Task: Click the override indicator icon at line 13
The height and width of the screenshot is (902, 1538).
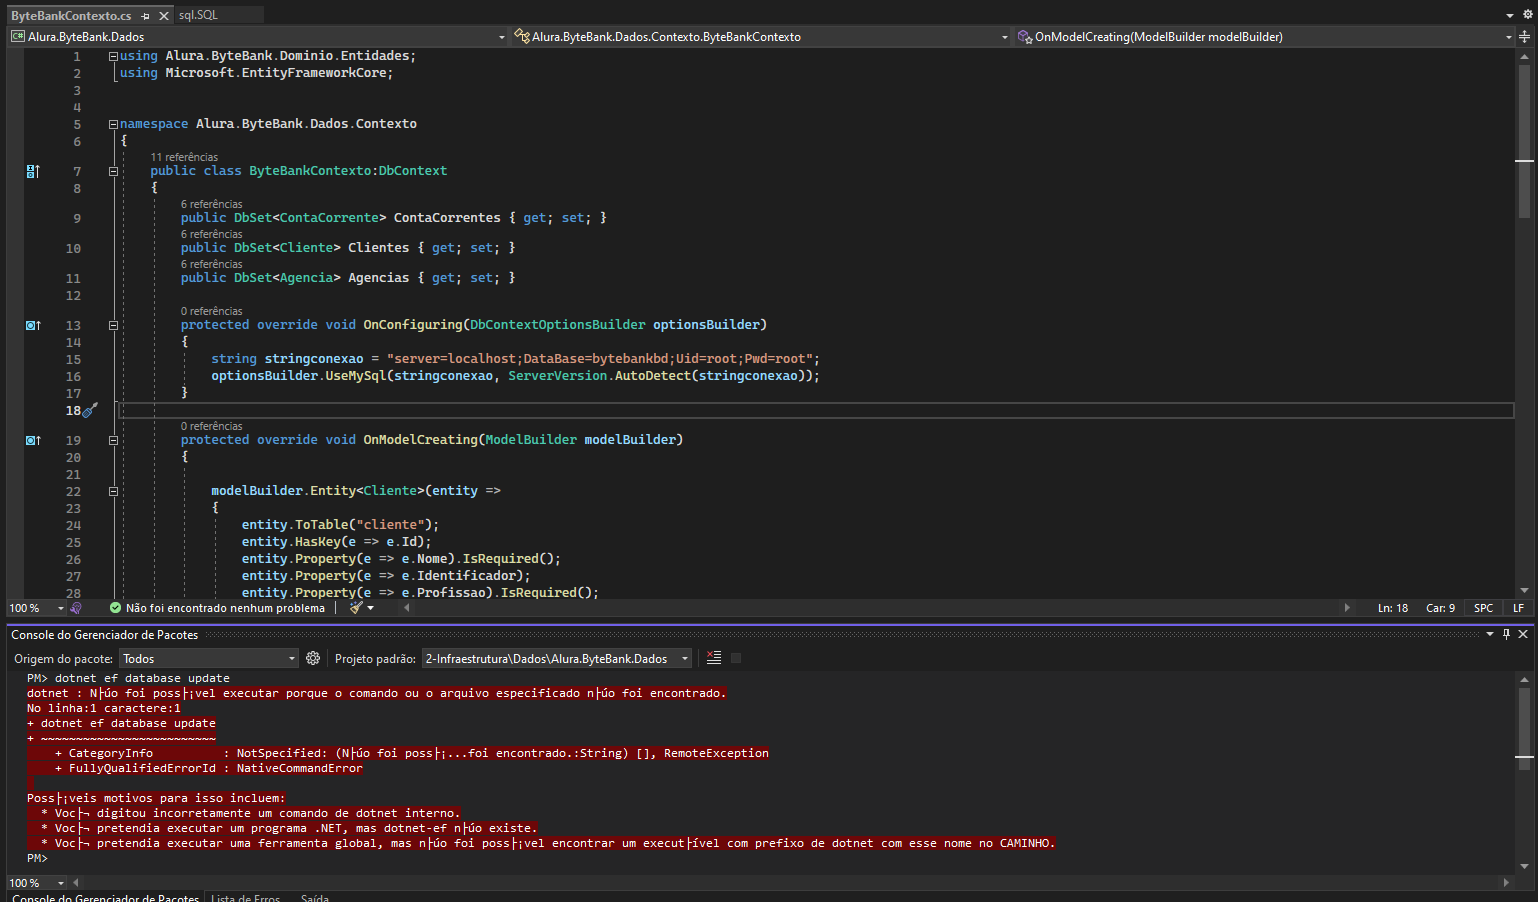Action: pyautogui.click(x=33, y=325)
